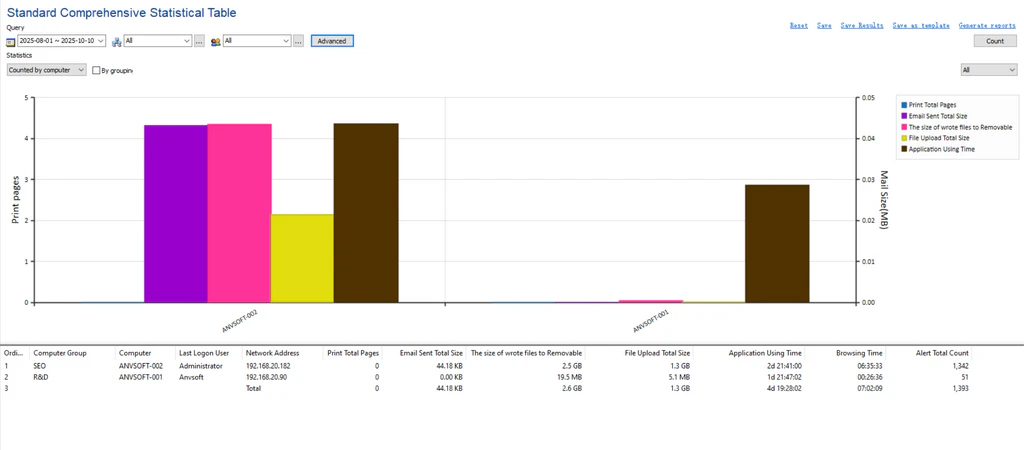Click purple Email Sent bar for ANVSOFT-002
1024x450 pixels.
[176, 214]
